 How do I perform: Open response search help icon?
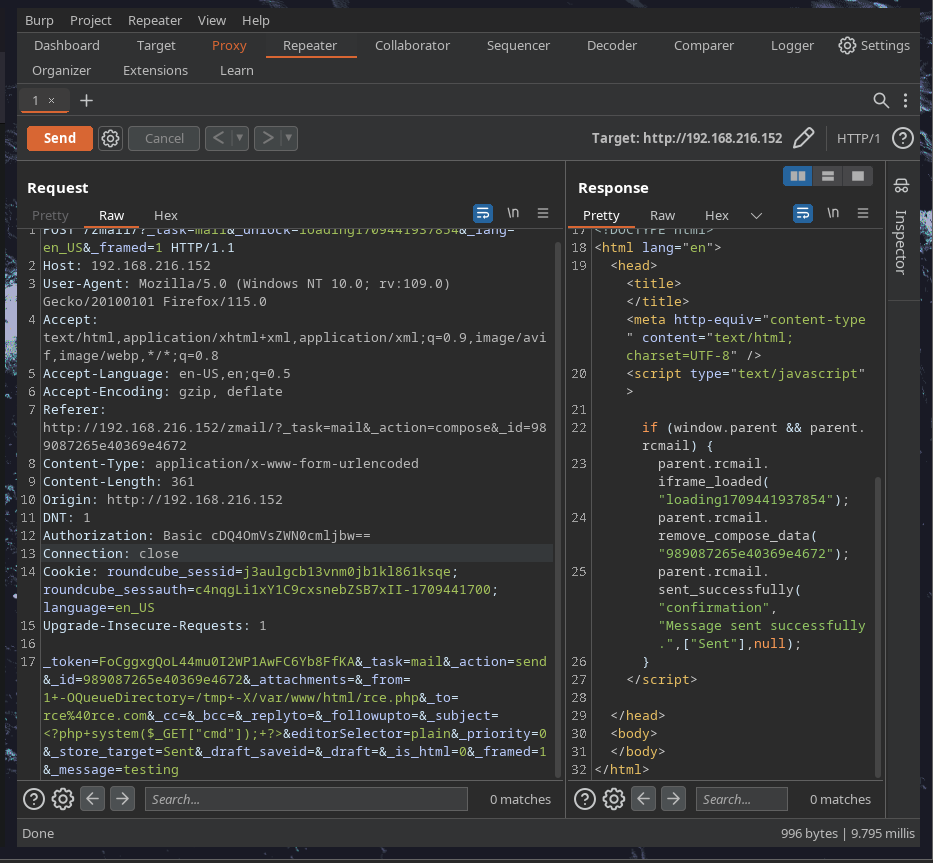585,799
